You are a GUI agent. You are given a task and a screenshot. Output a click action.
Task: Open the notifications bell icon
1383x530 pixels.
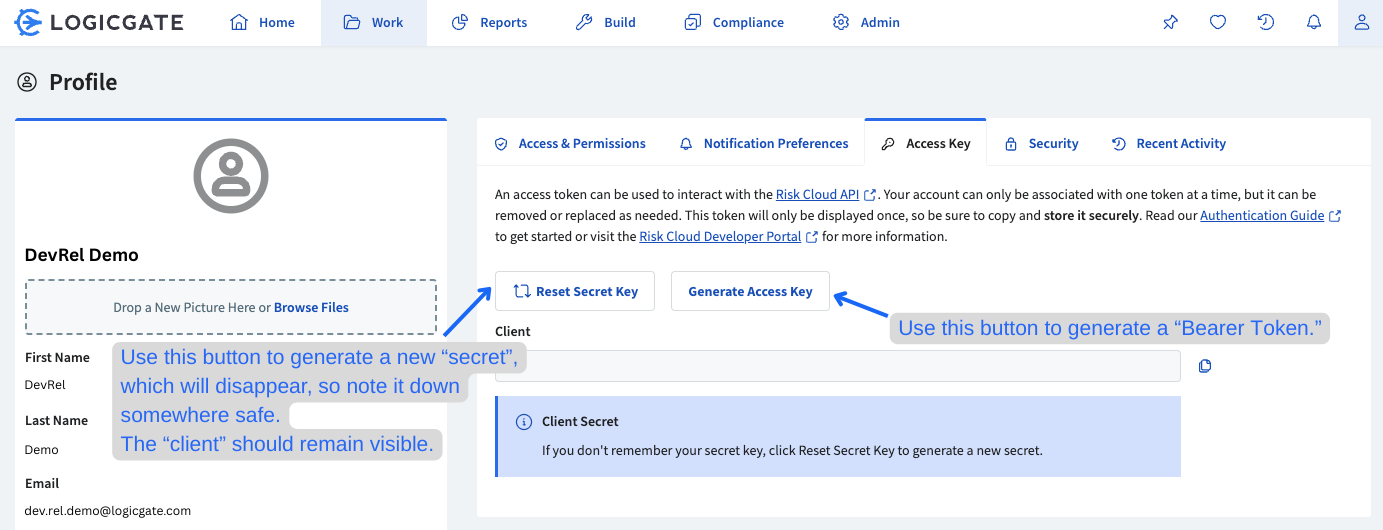1314,23
